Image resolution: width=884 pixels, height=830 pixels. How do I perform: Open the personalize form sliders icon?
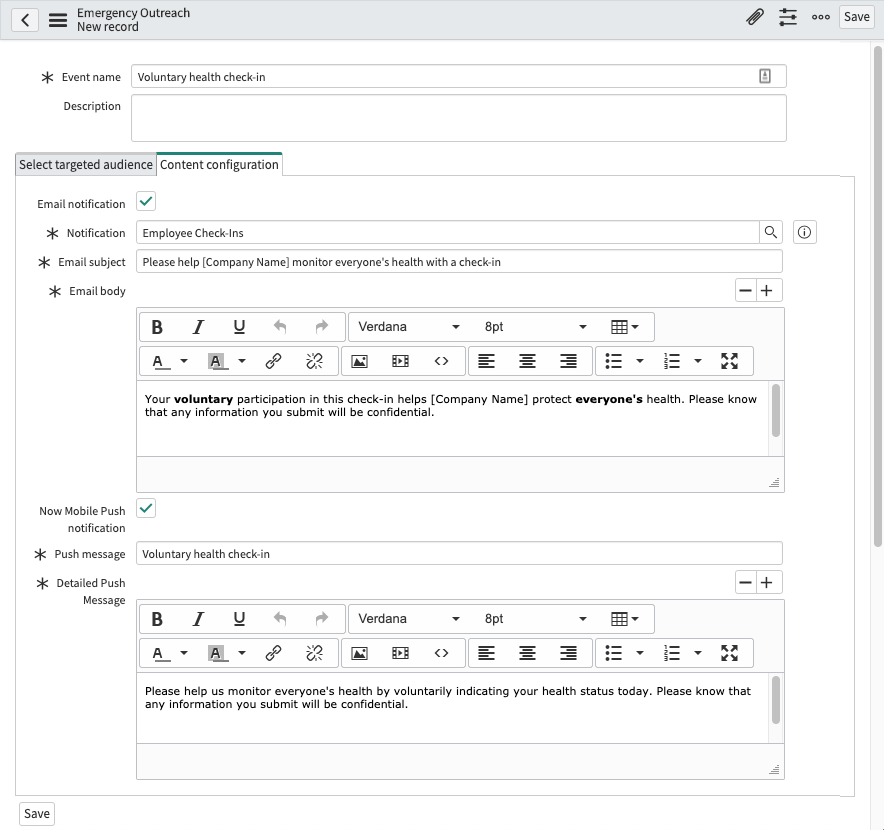click(788, 17)
